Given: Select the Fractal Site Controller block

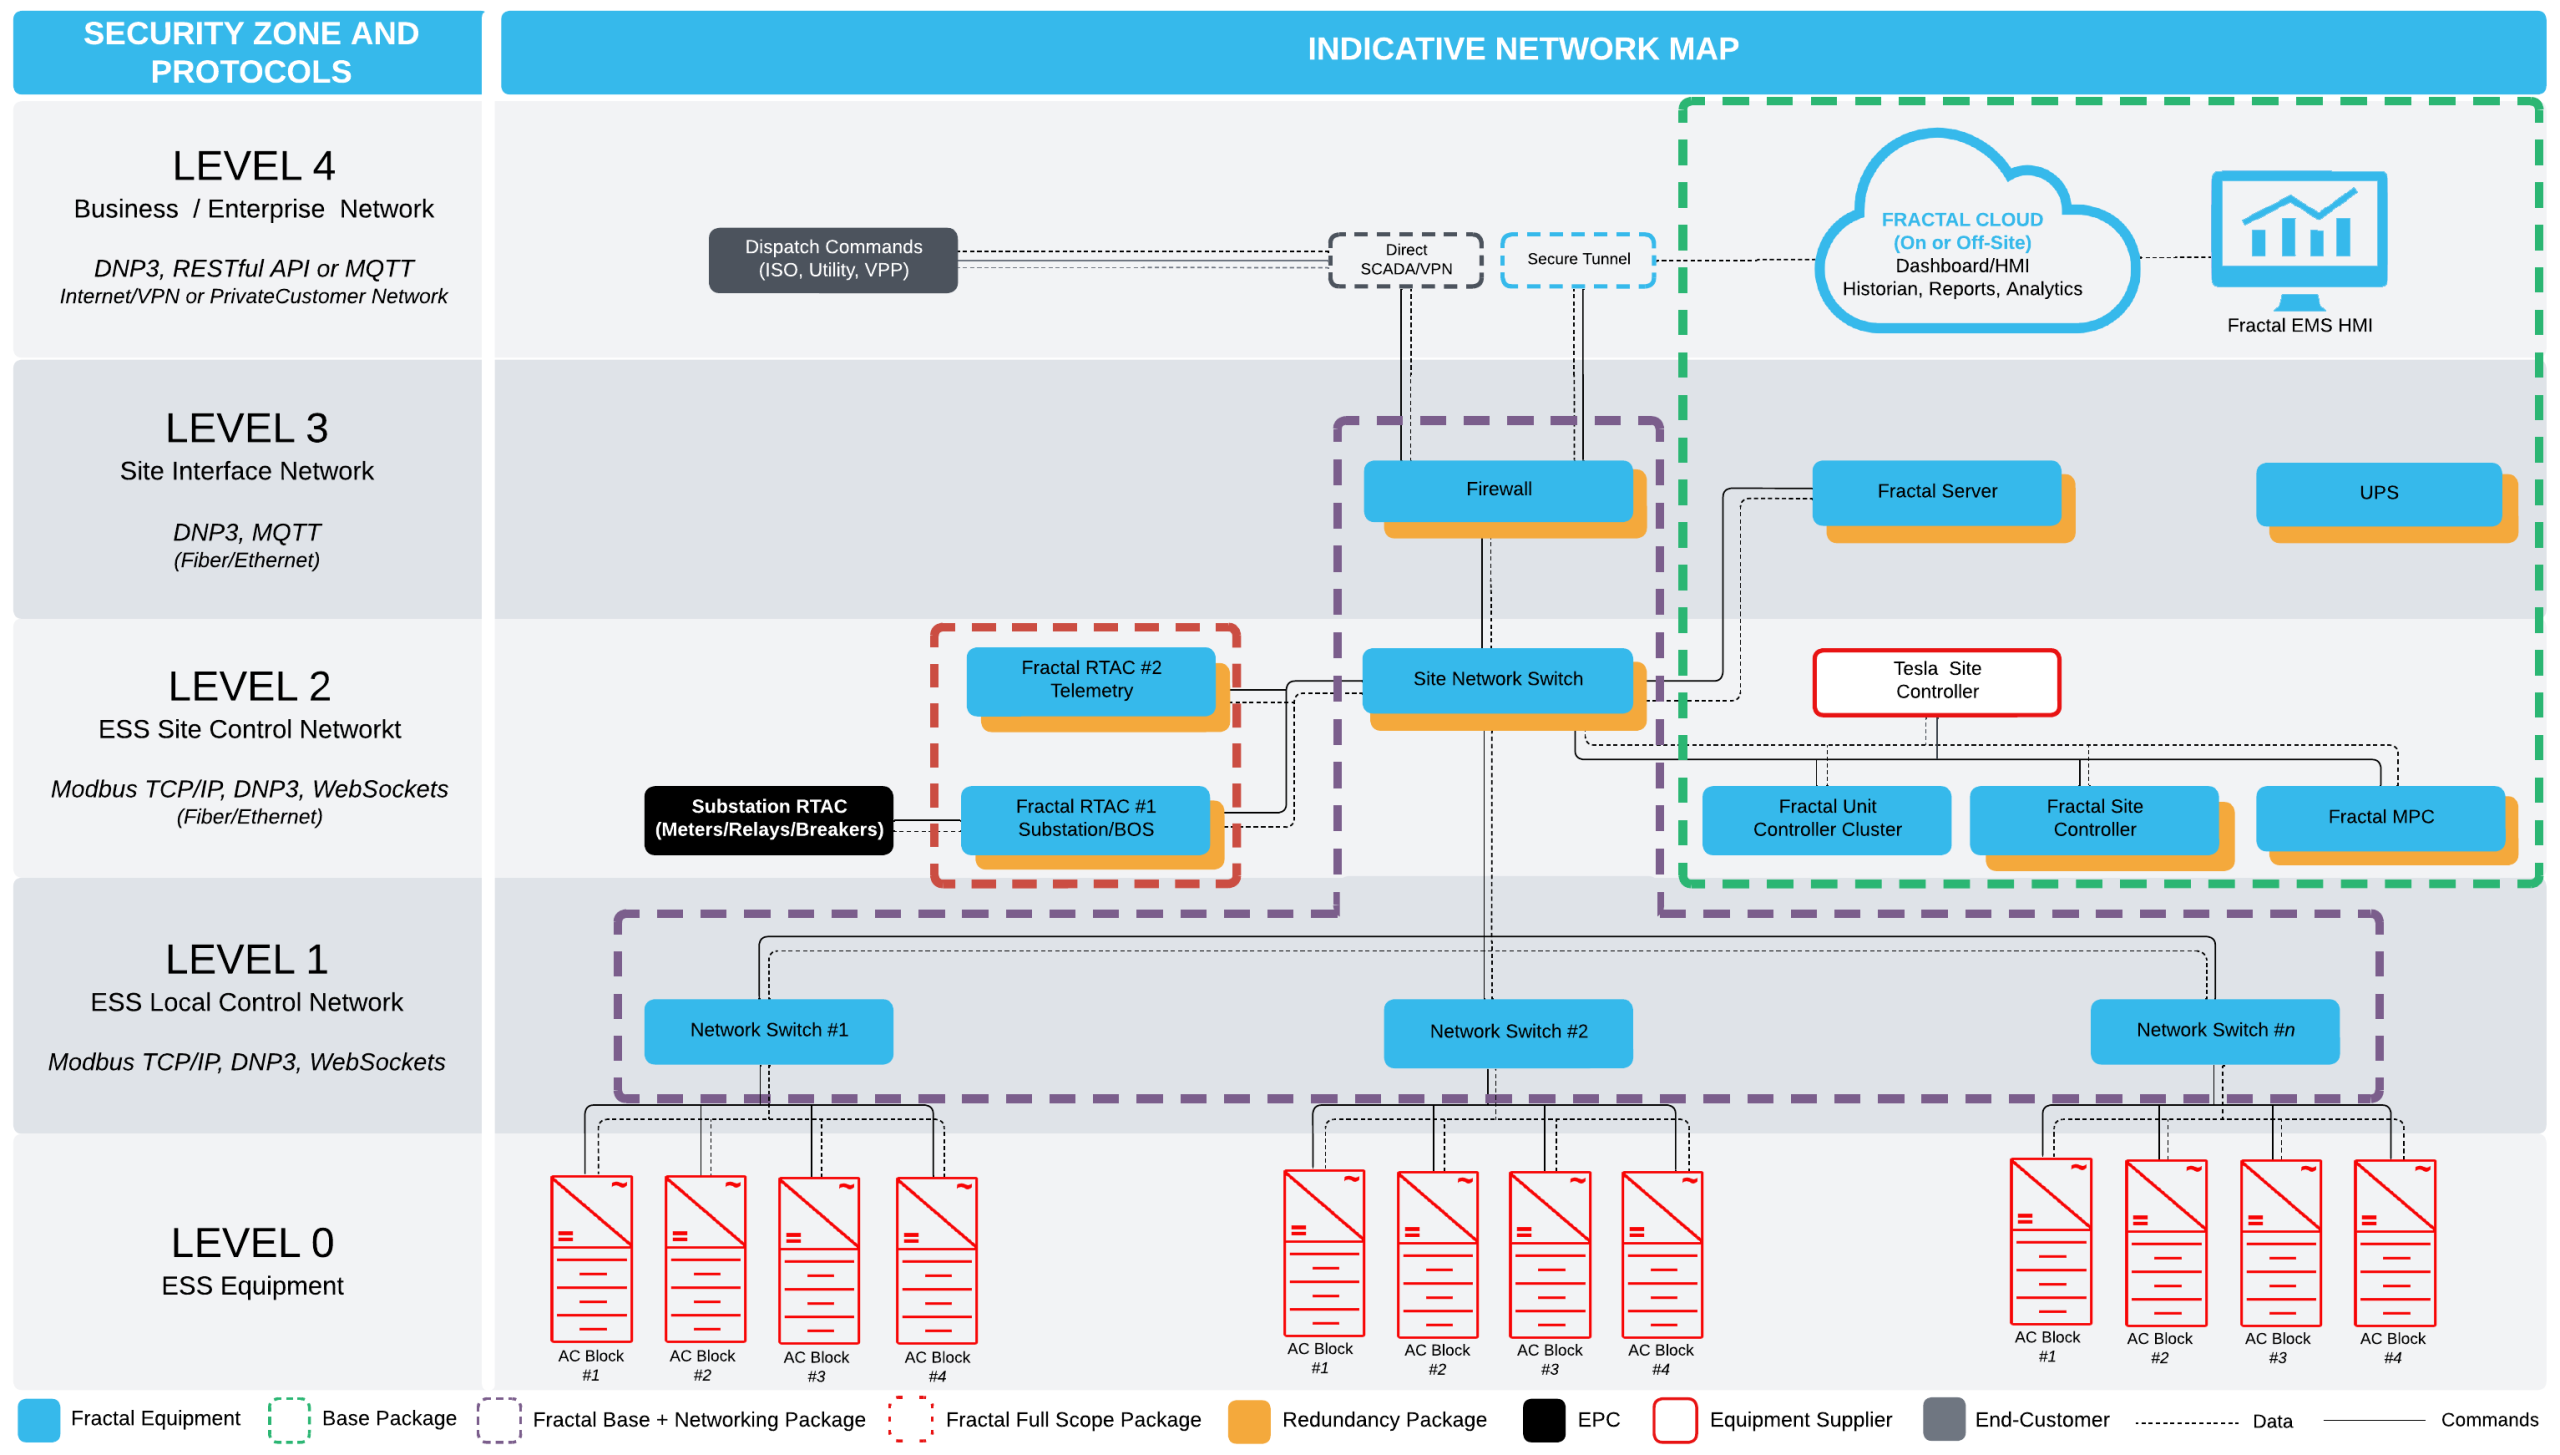Looking at the screenshot, I should (2094, 819).
